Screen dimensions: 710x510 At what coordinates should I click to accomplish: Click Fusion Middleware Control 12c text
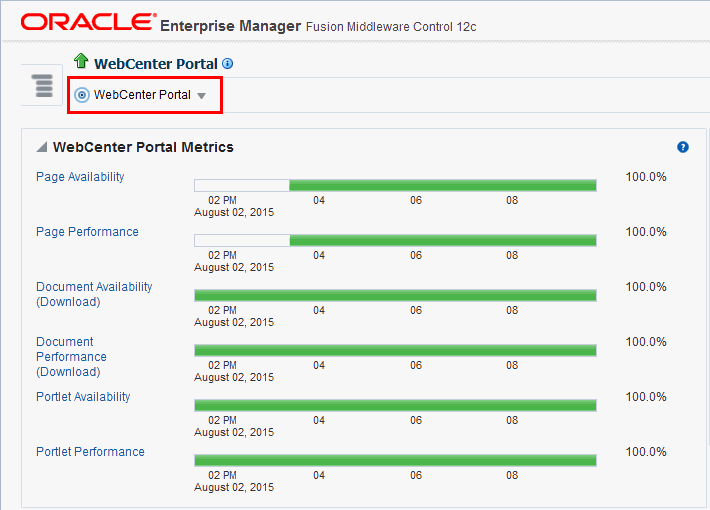pyautogui.click(x=391, y=27)
